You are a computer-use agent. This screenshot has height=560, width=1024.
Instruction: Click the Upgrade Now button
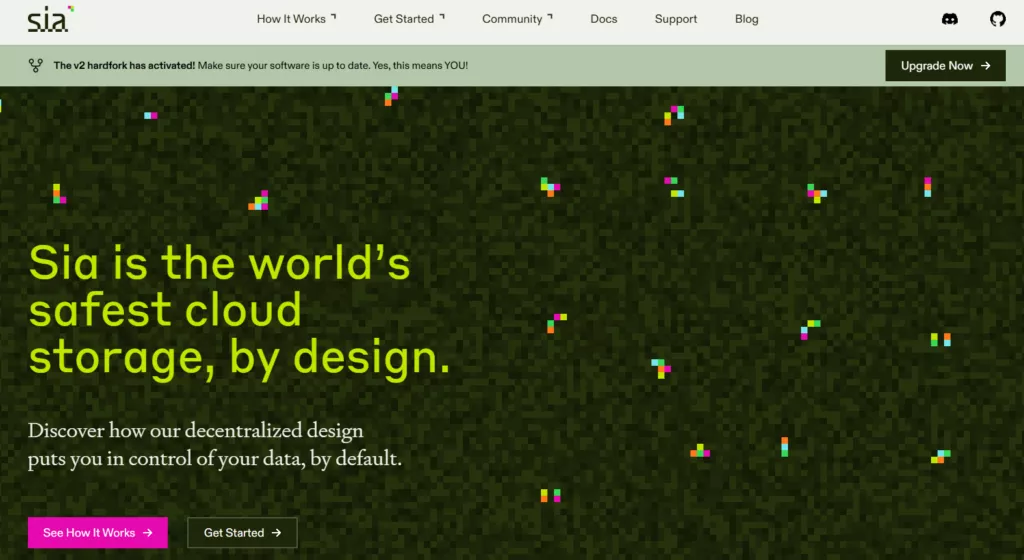[945, 66]
